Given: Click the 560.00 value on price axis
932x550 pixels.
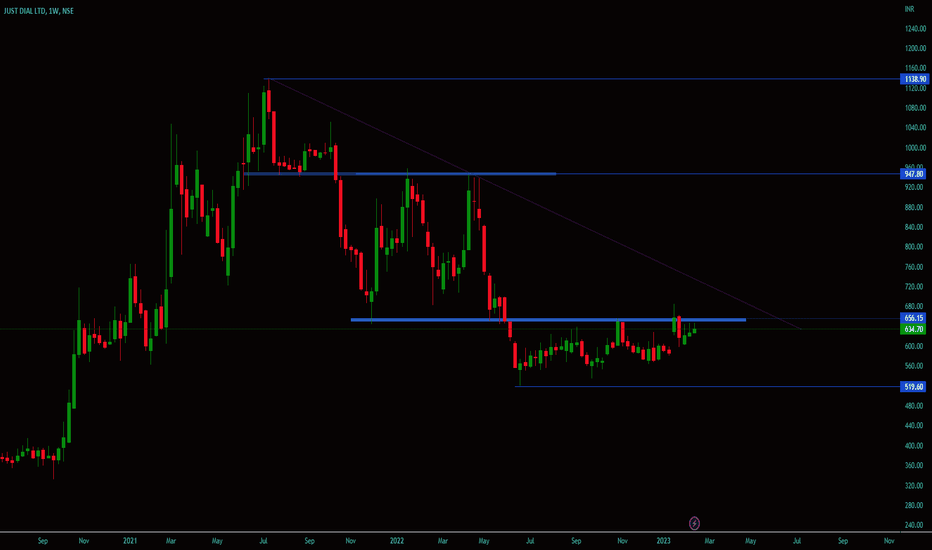Looking at the screenshot, I should point(915,366).
